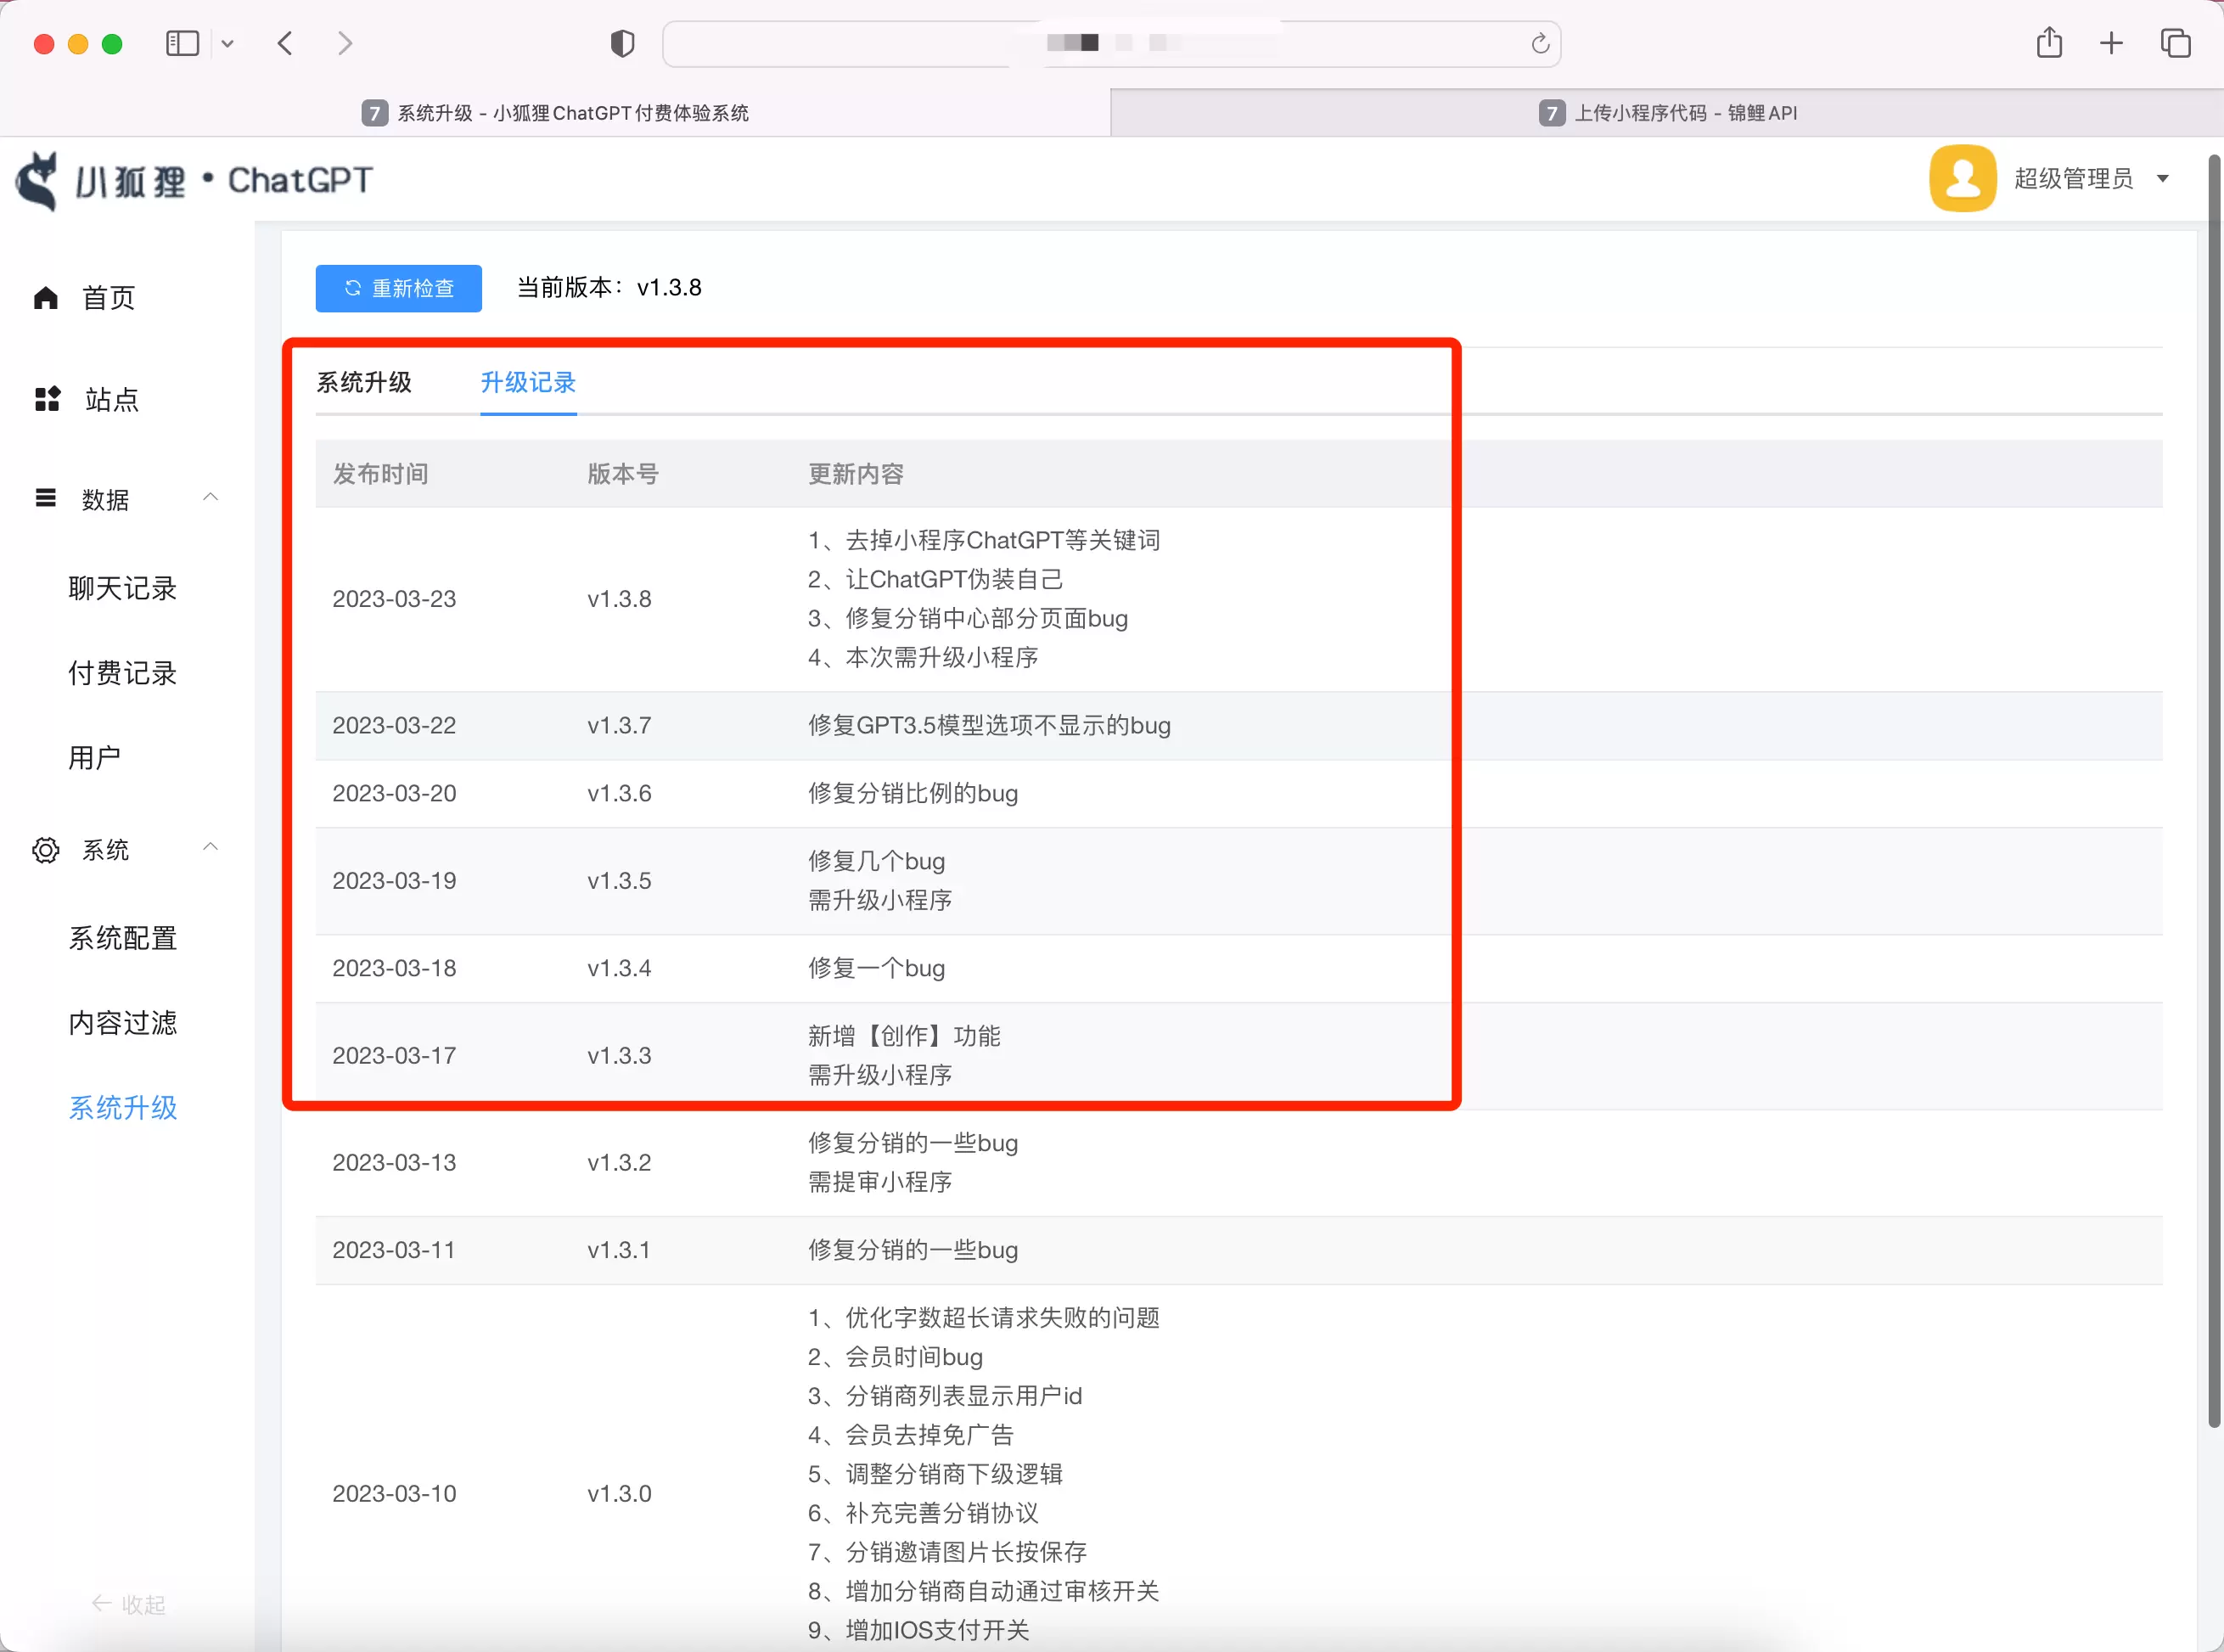Image resolution: width=2224 pixels, height=1652 pixels.
Task: Click the date 2023-03-20
Action: point(394,794)
